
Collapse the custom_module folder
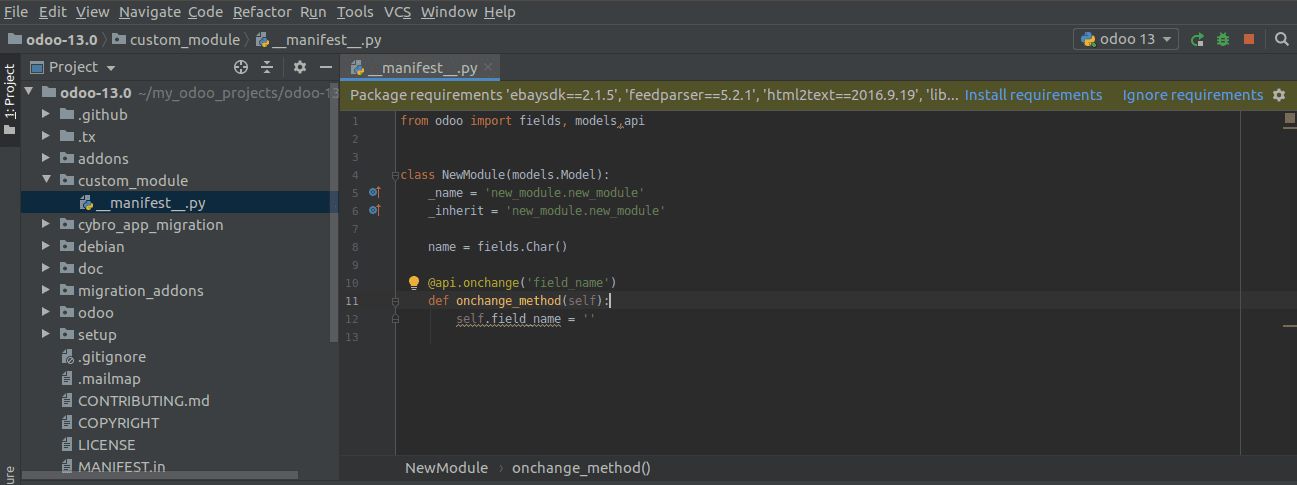46,181
